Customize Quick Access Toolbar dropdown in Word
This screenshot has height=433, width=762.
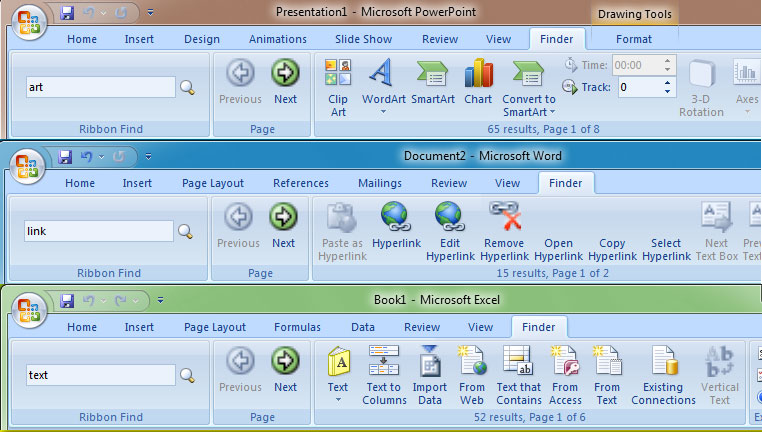[x=149, y=156]
